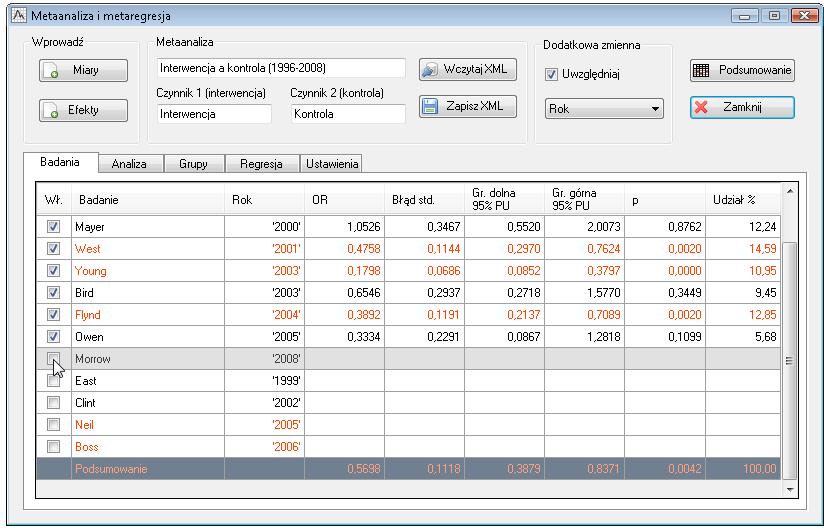Image resolution: width=824 pixels, height=532 pixels.
Task: Click the Badanie column header
Action: coord(148,200)
